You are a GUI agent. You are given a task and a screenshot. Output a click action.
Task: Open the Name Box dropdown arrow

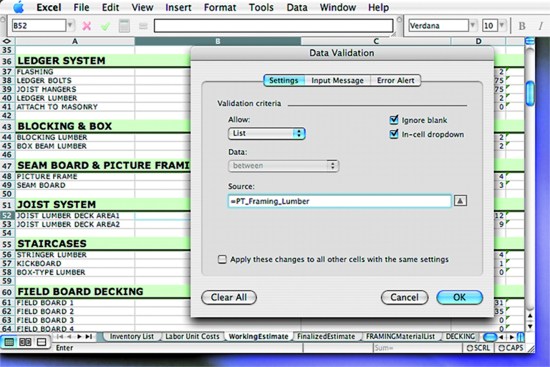click(x=70, y=26)
